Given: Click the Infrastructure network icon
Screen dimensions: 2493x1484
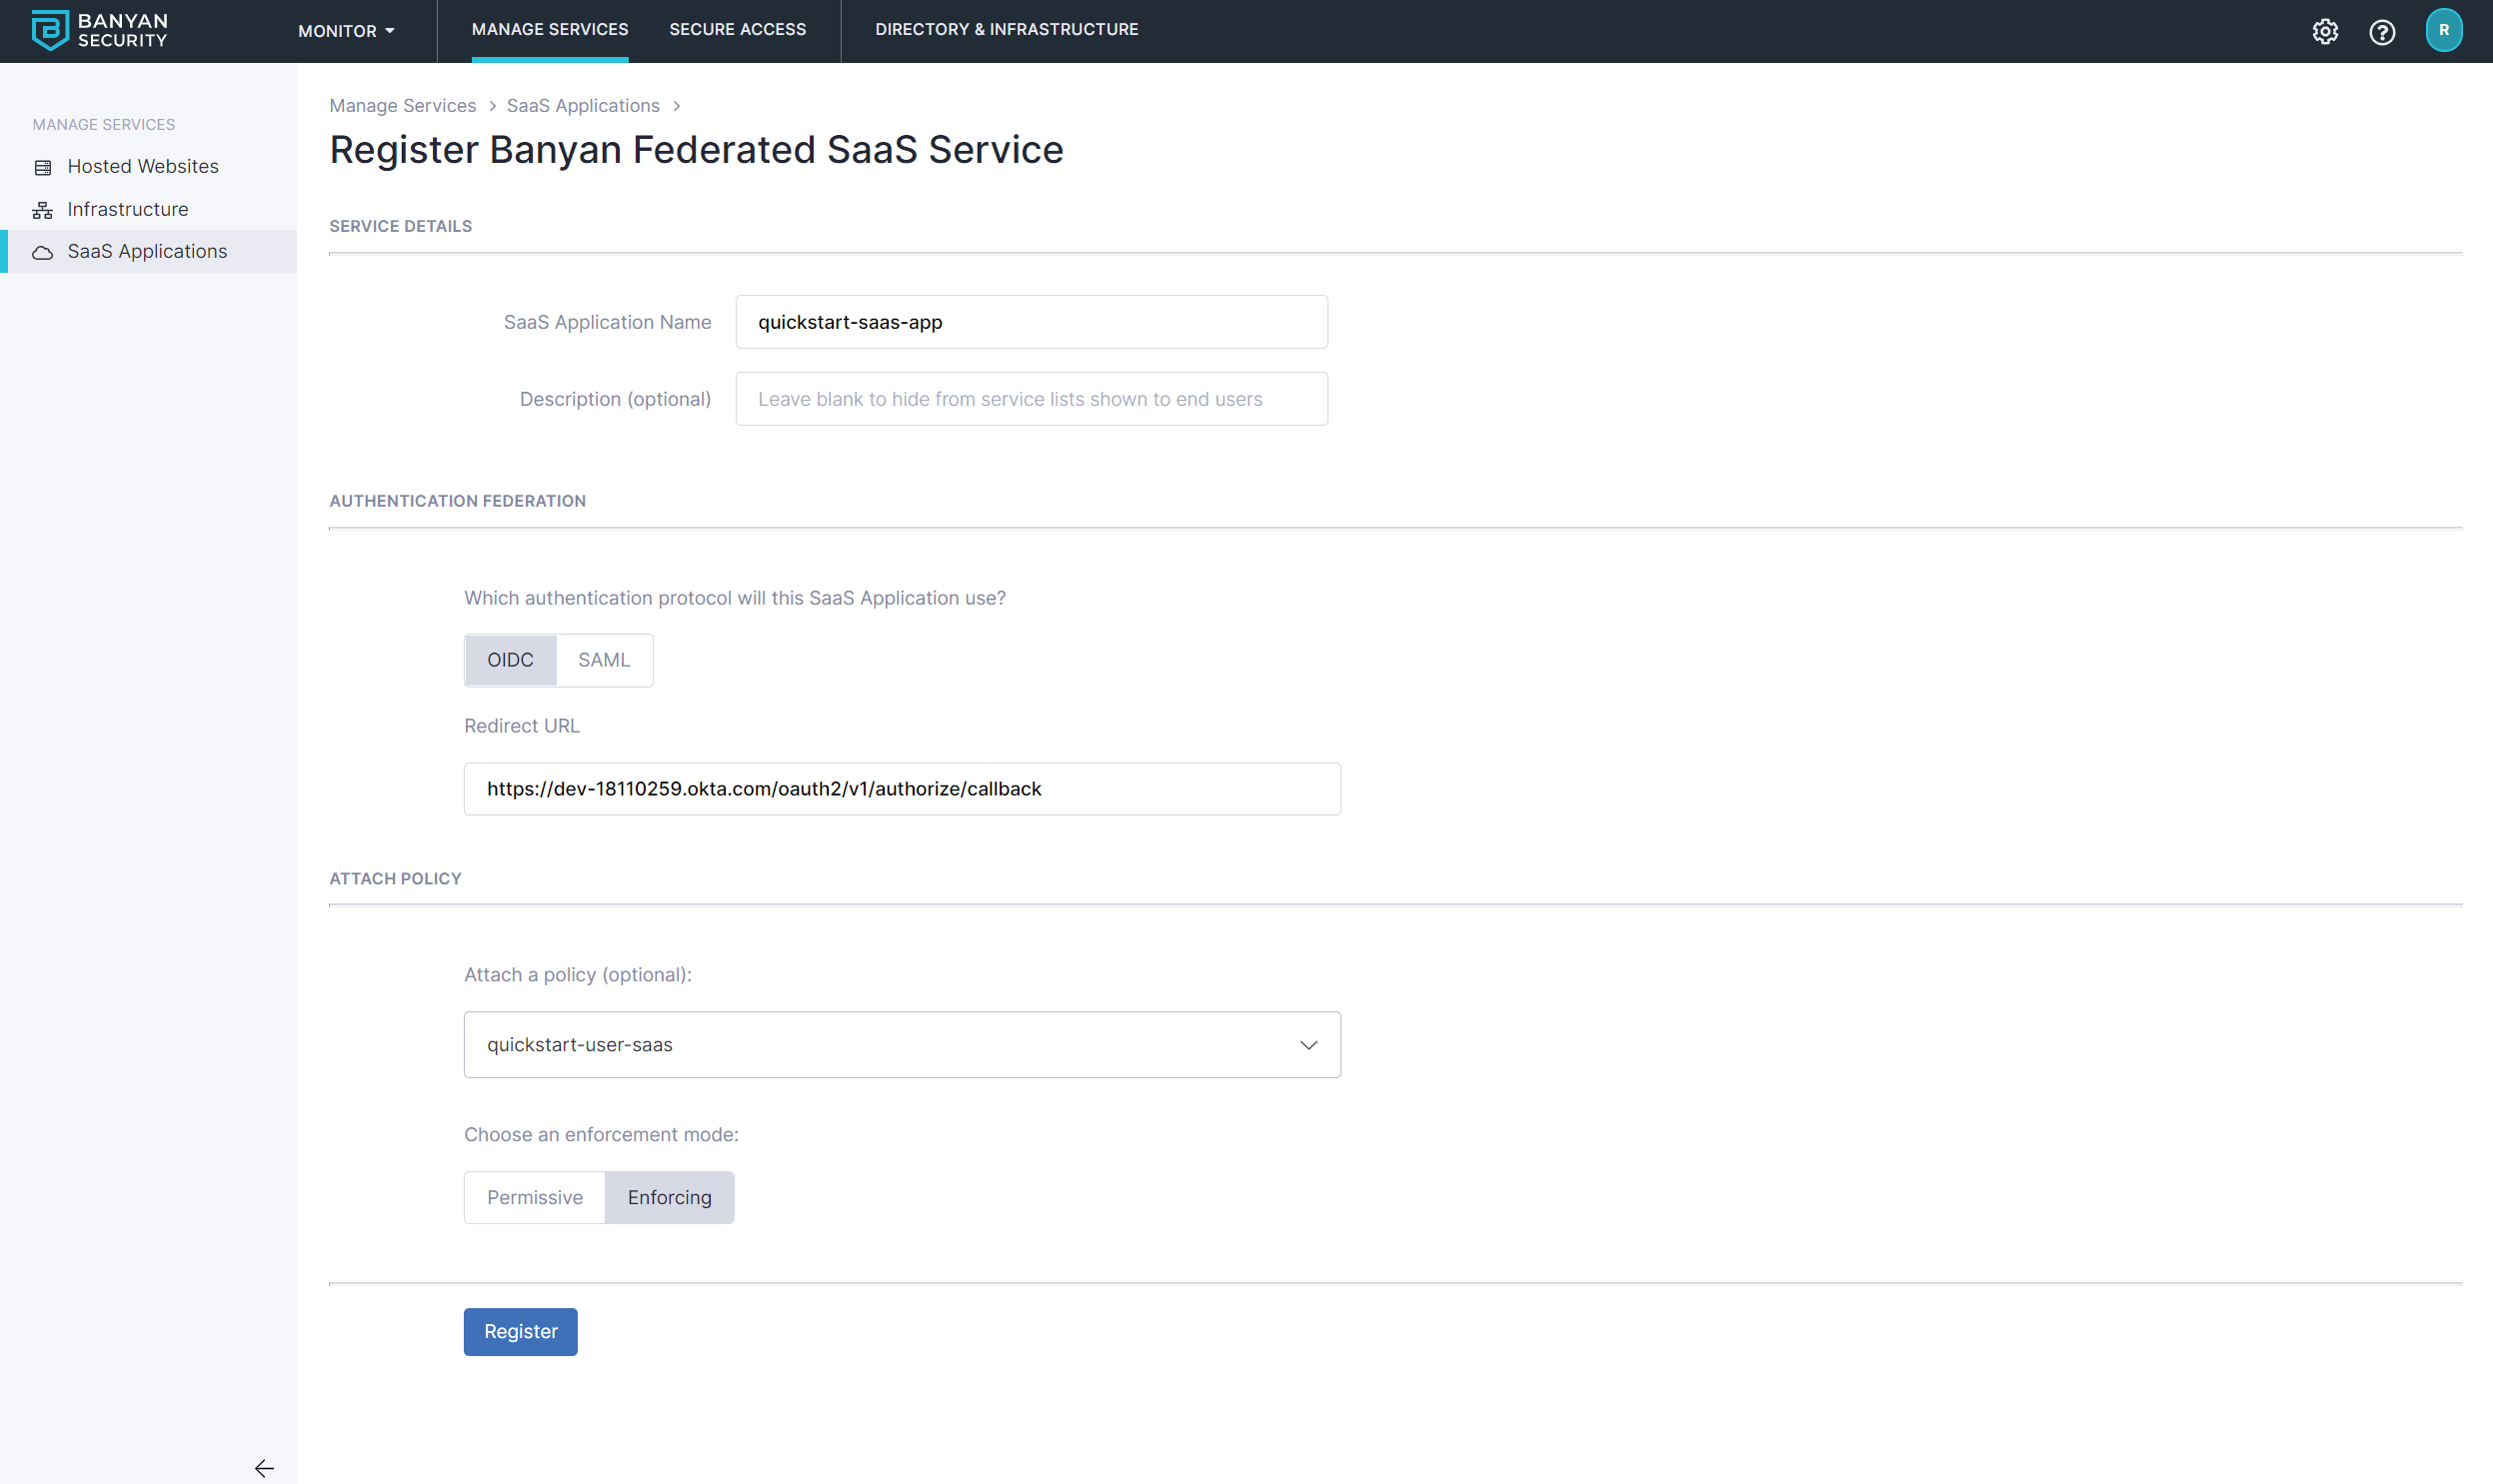Looking at the screenshot, I should pyautogui.click(x=43, y=210).
